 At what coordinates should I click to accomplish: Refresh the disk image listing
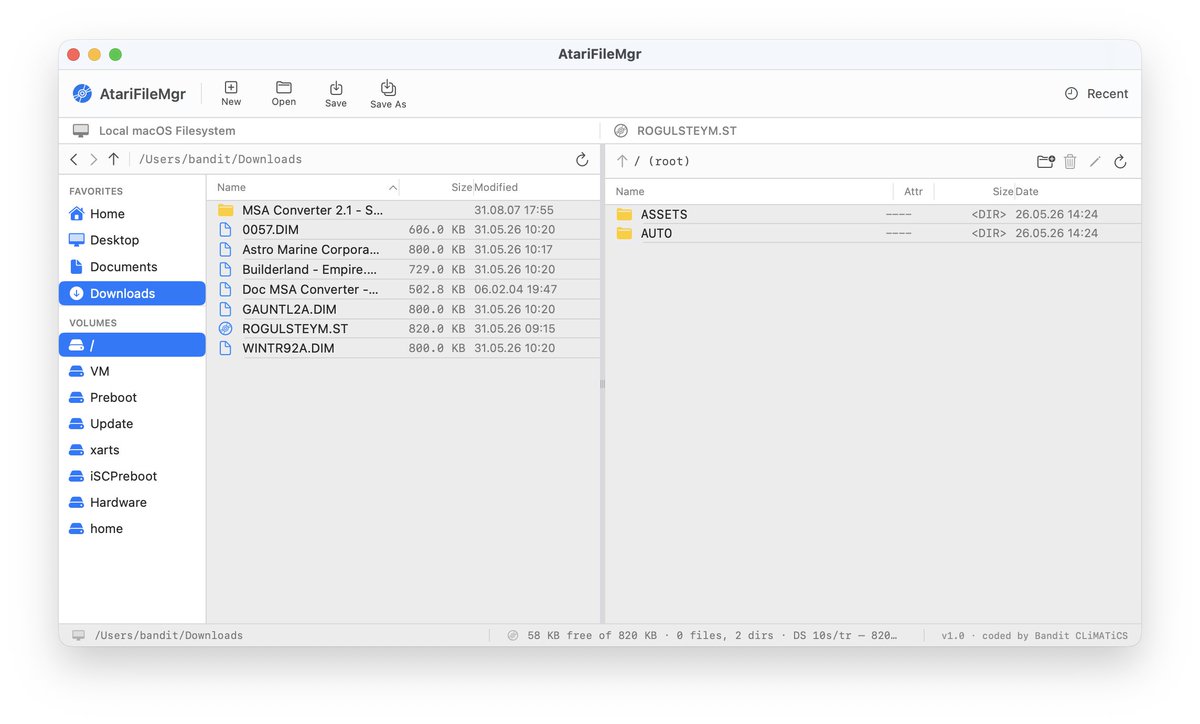point(1120,161)
